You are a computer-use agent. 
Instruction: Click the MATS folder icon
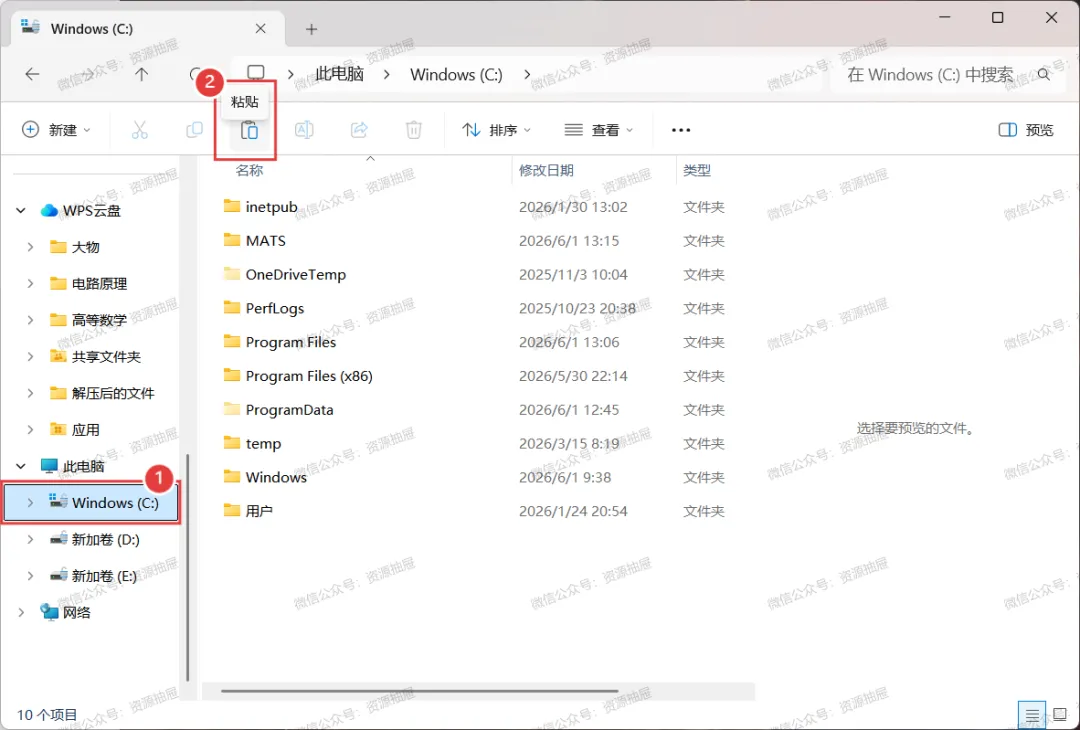(x=231, y=240)
